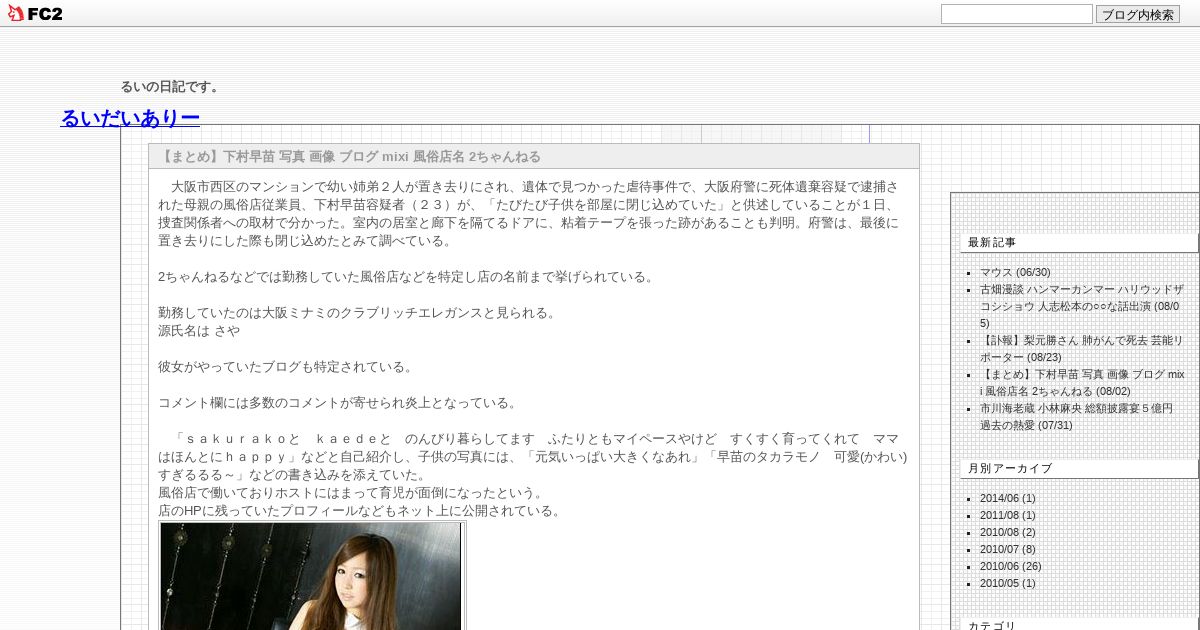Screen dimensions: 1200x630
Task: Open the 2011/08 (1) monthly archive
Action: tap(1007, 515)
